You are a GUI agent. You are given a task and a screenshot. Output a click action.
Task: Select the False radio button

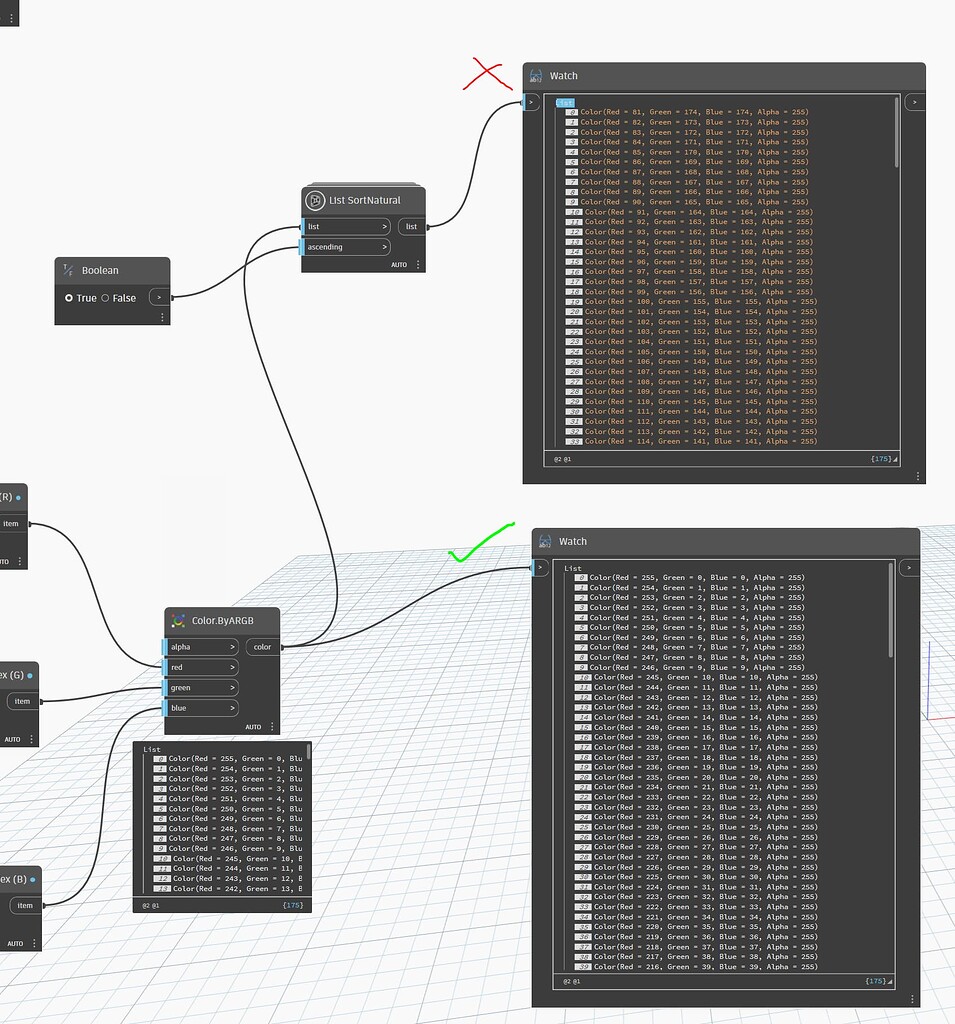pos(106,297)
